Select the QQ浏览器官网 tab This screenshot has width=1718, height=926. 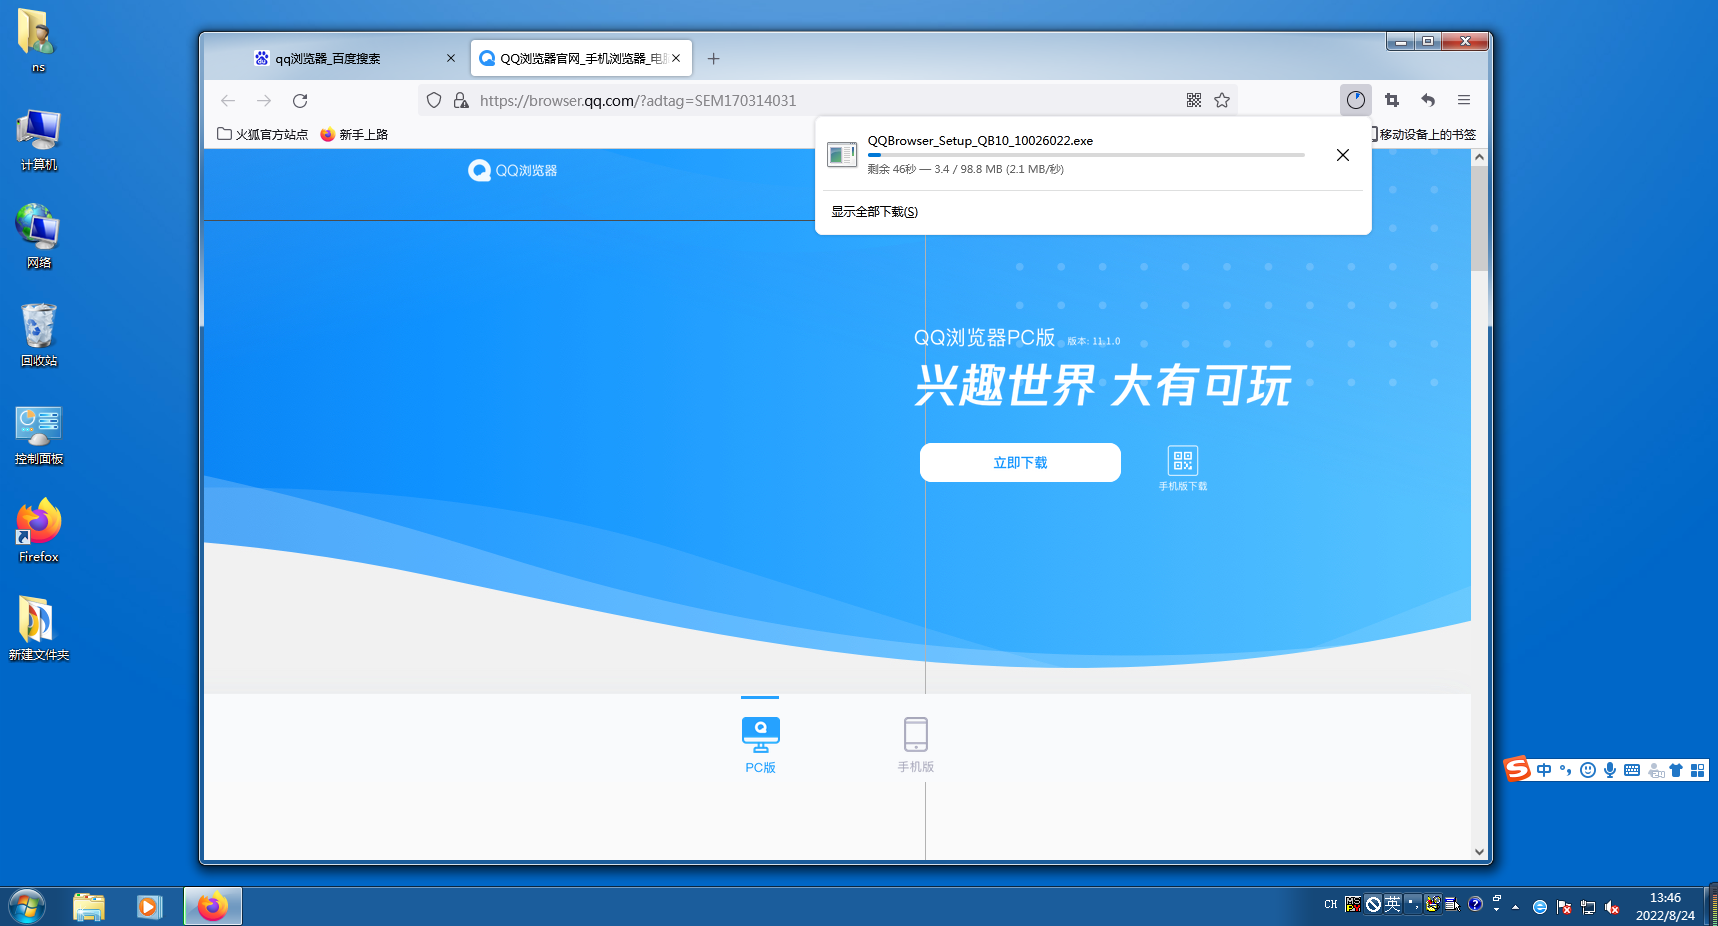(x=581, y=58)
